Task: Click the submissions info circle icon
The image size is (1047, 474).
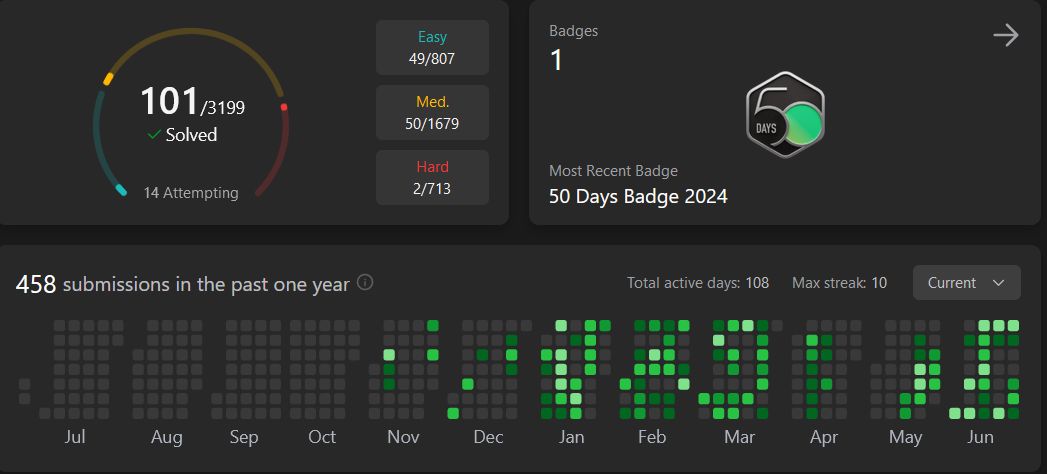Action: tap(365, 282)
